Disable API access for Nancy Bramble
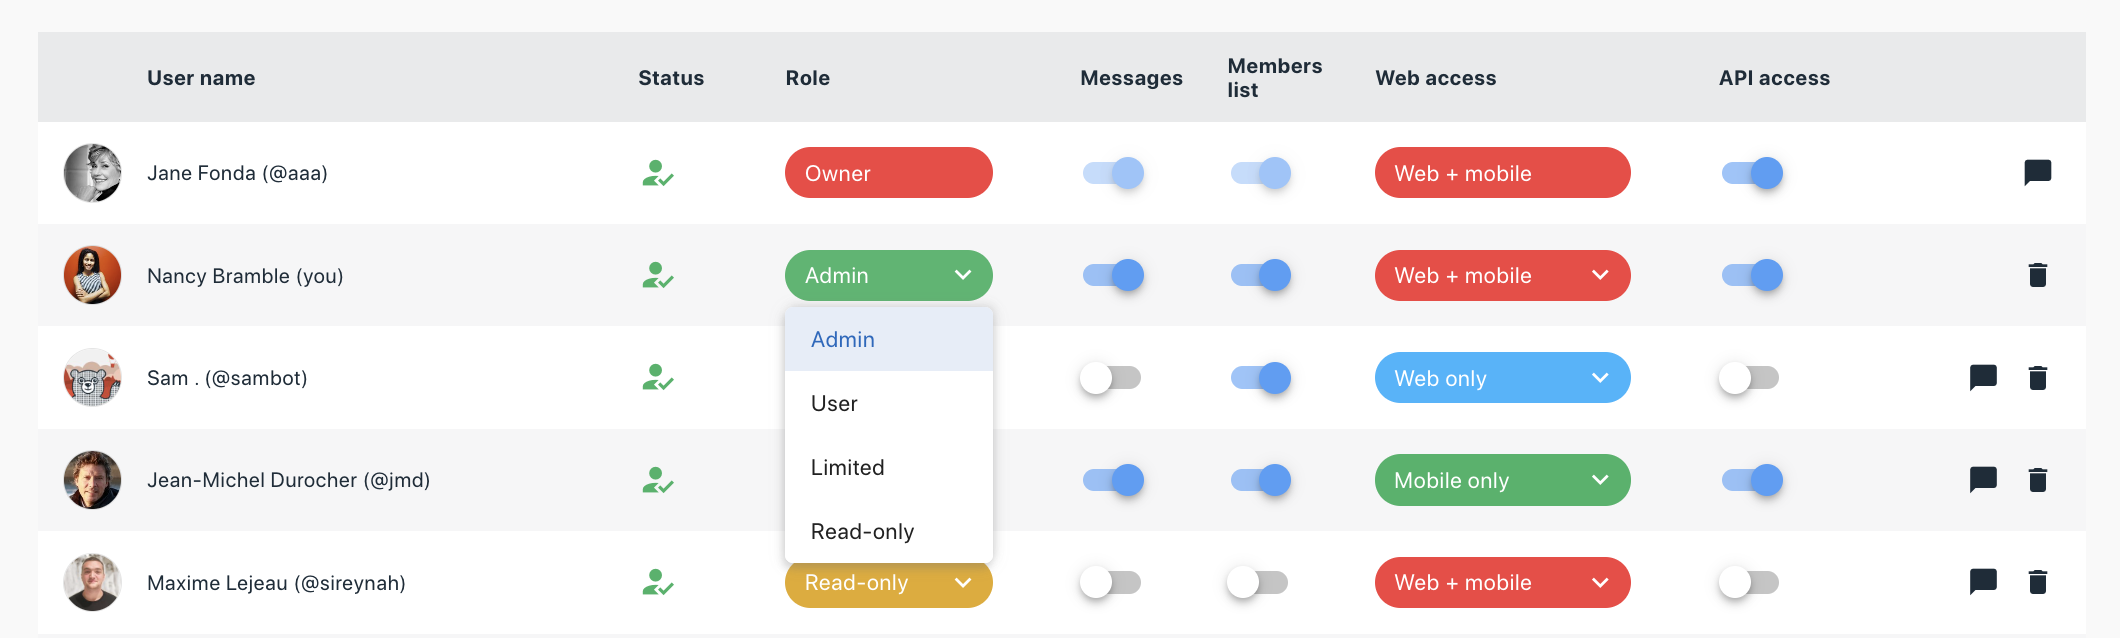 (1752, 275)
